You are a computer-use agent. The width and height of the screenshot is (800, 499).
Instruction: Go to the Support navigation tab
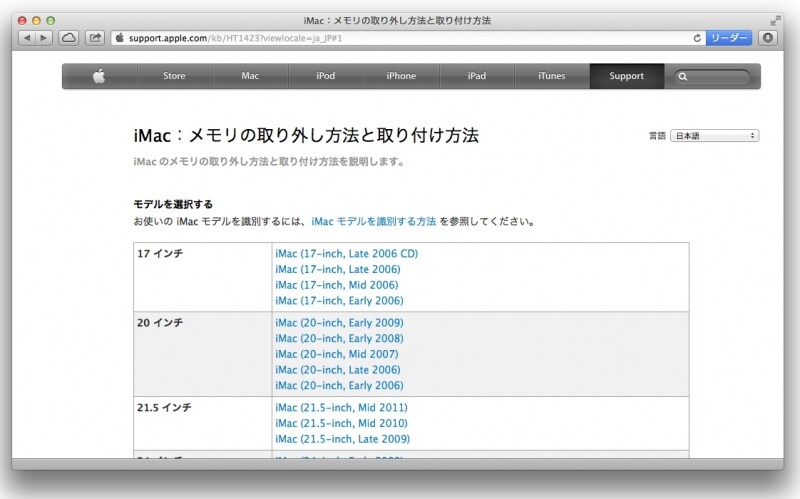626,76
